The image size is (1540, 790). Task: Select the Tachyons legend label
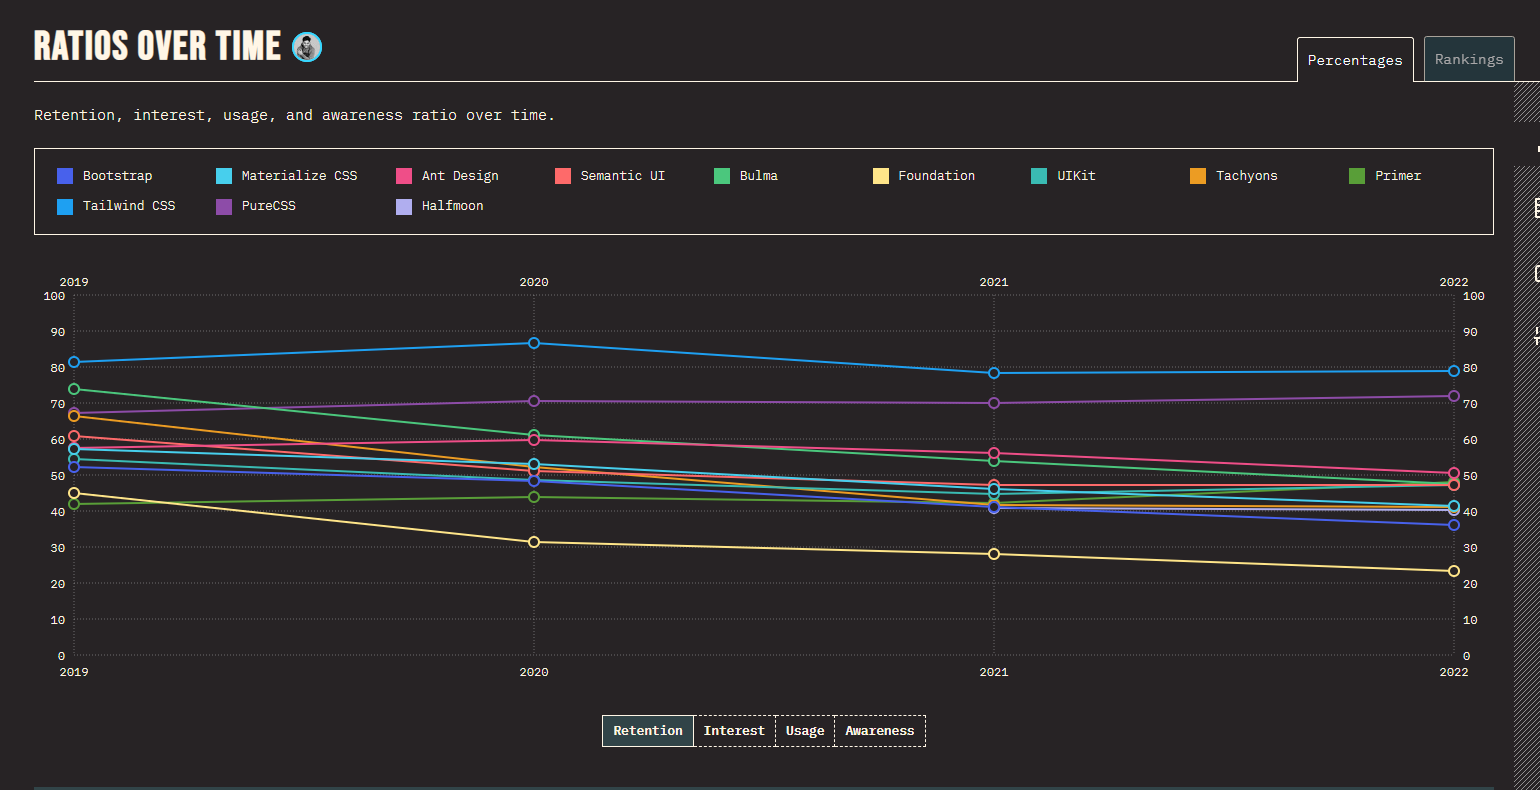pyautogui.click(x=1247, y=176)
